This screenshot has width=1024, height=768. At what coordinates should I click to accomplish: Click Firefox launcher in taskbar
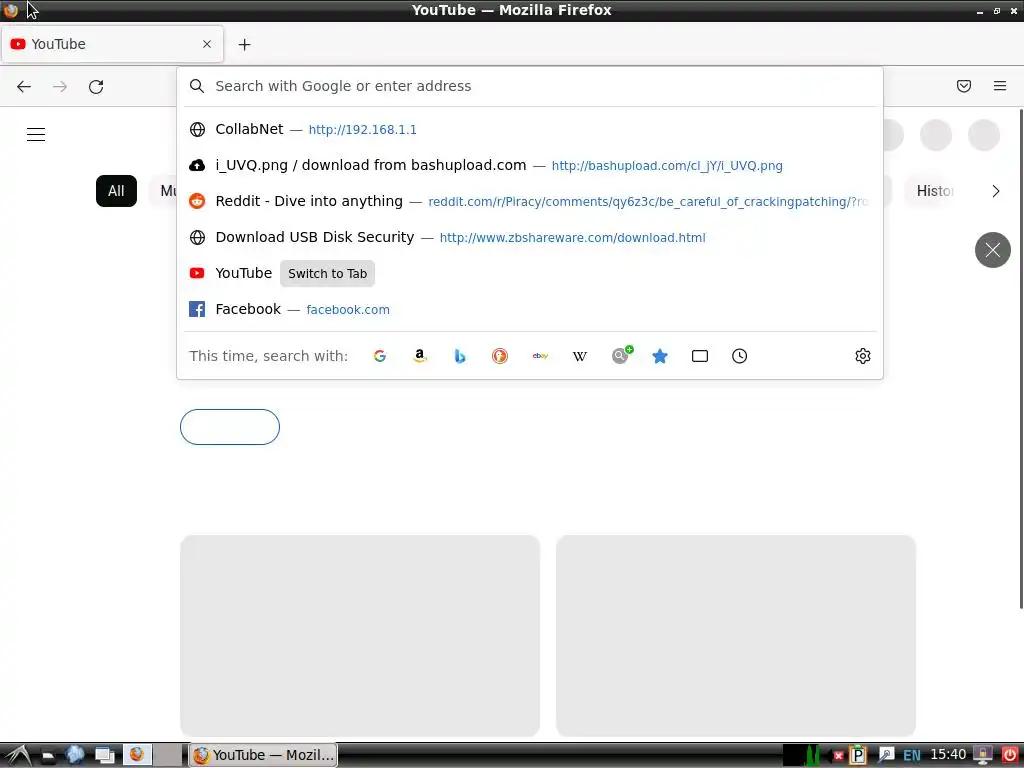(136, 755)
